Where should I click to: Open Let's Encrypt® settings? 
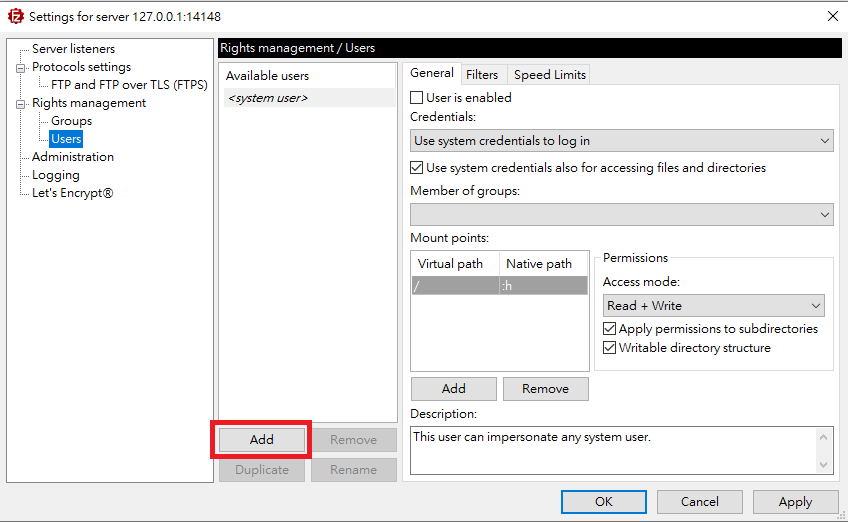[72, 193]
